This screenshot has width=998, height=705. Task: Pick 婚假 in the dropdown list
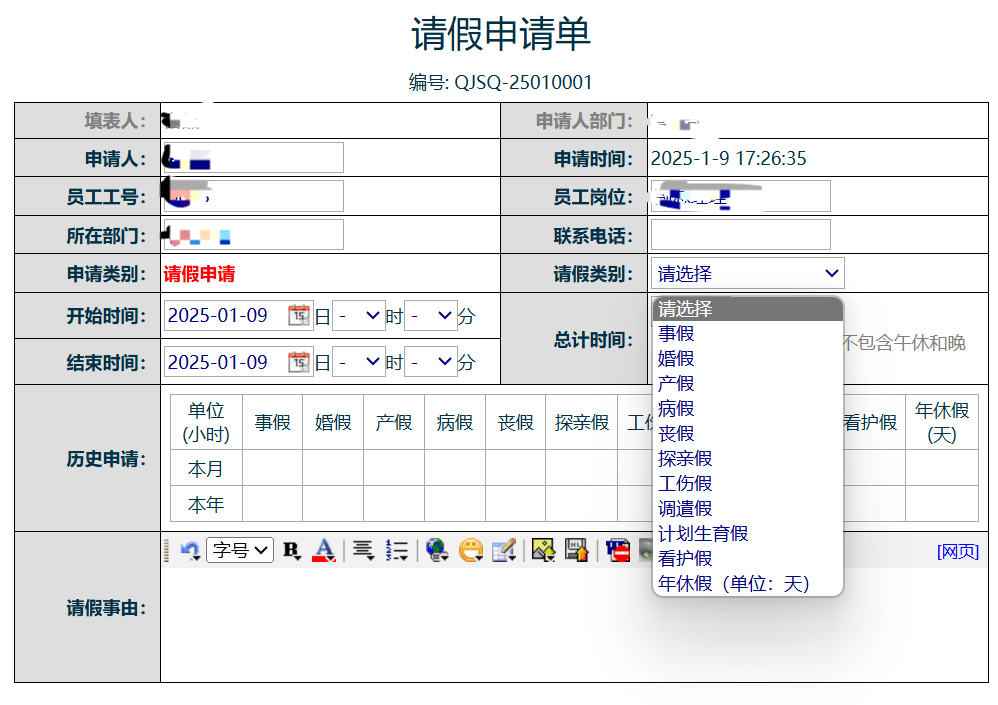coord(676,358)
